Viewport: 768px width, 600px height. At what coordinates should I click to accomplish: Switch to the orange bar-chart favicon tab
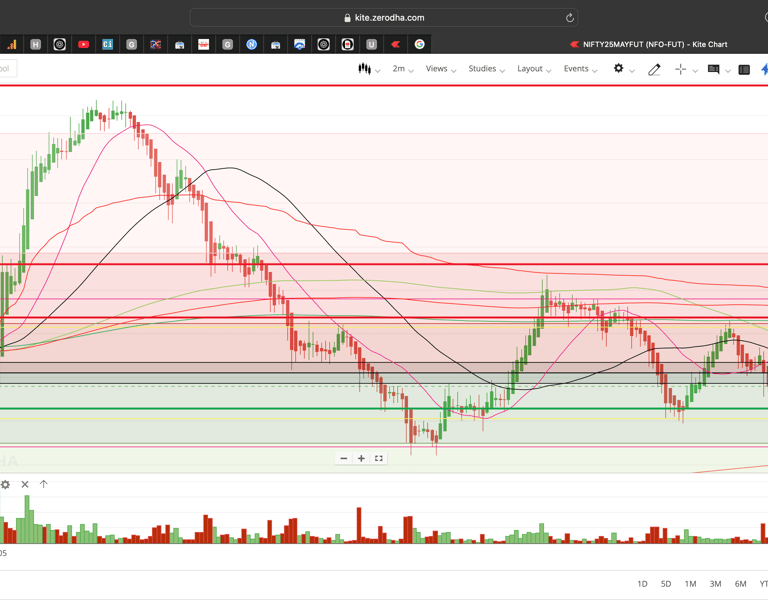click(11, 45)
